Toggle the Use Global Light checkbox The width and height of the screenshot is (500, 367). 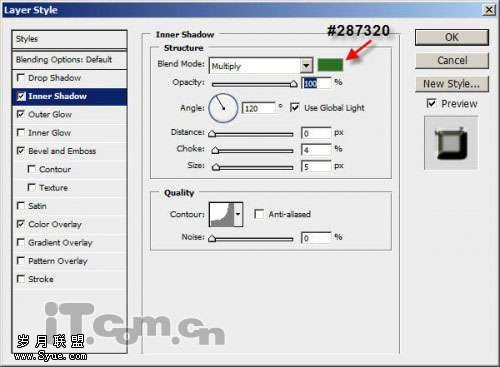point(294,107)
